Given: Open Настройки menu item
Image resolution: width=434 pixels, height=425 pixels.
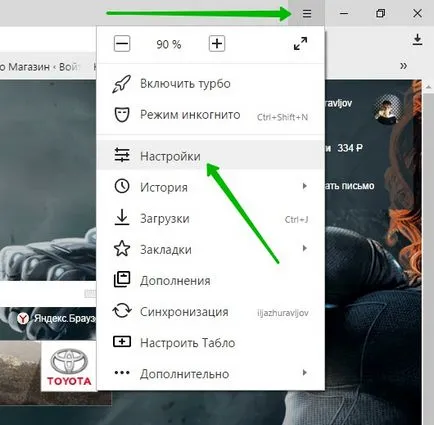Looking at the screenshot, I should point(210,156).
